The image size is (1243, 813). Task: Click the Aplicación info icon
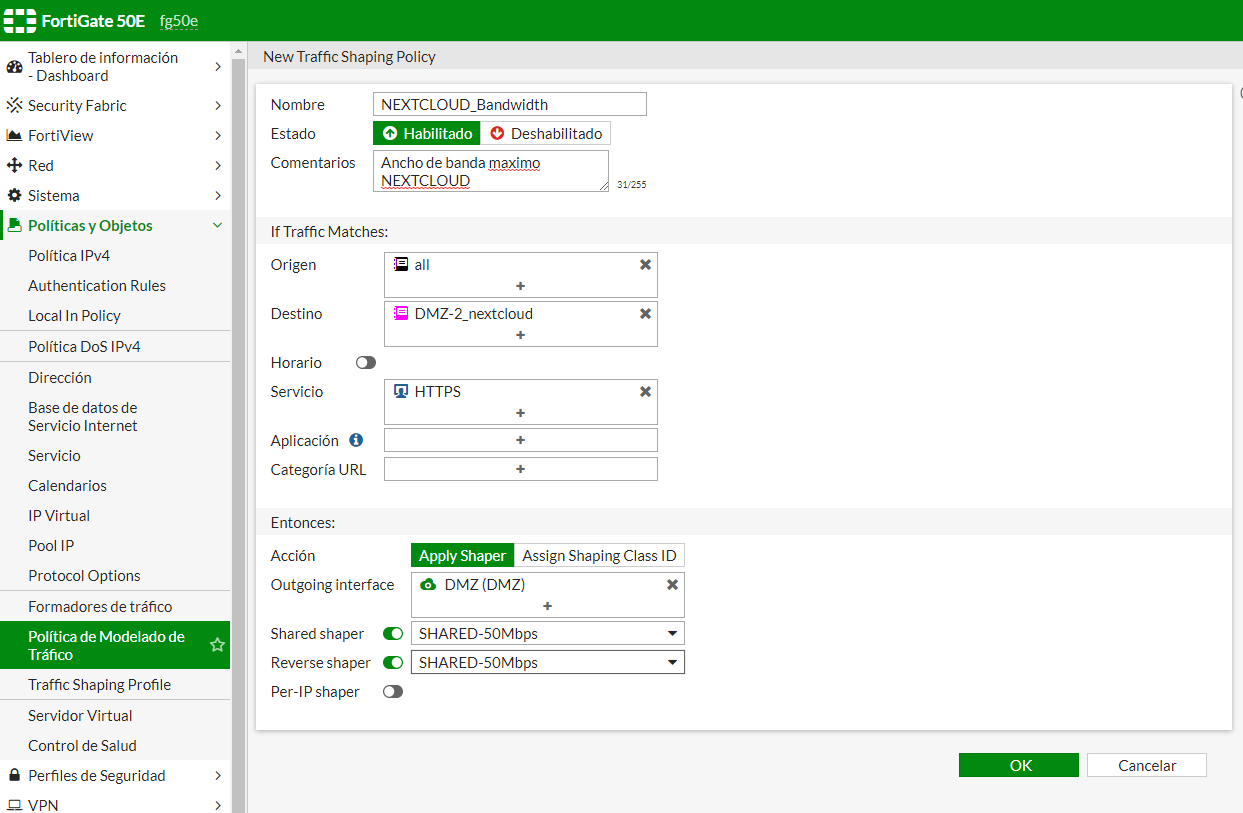[x=356, y=440]
